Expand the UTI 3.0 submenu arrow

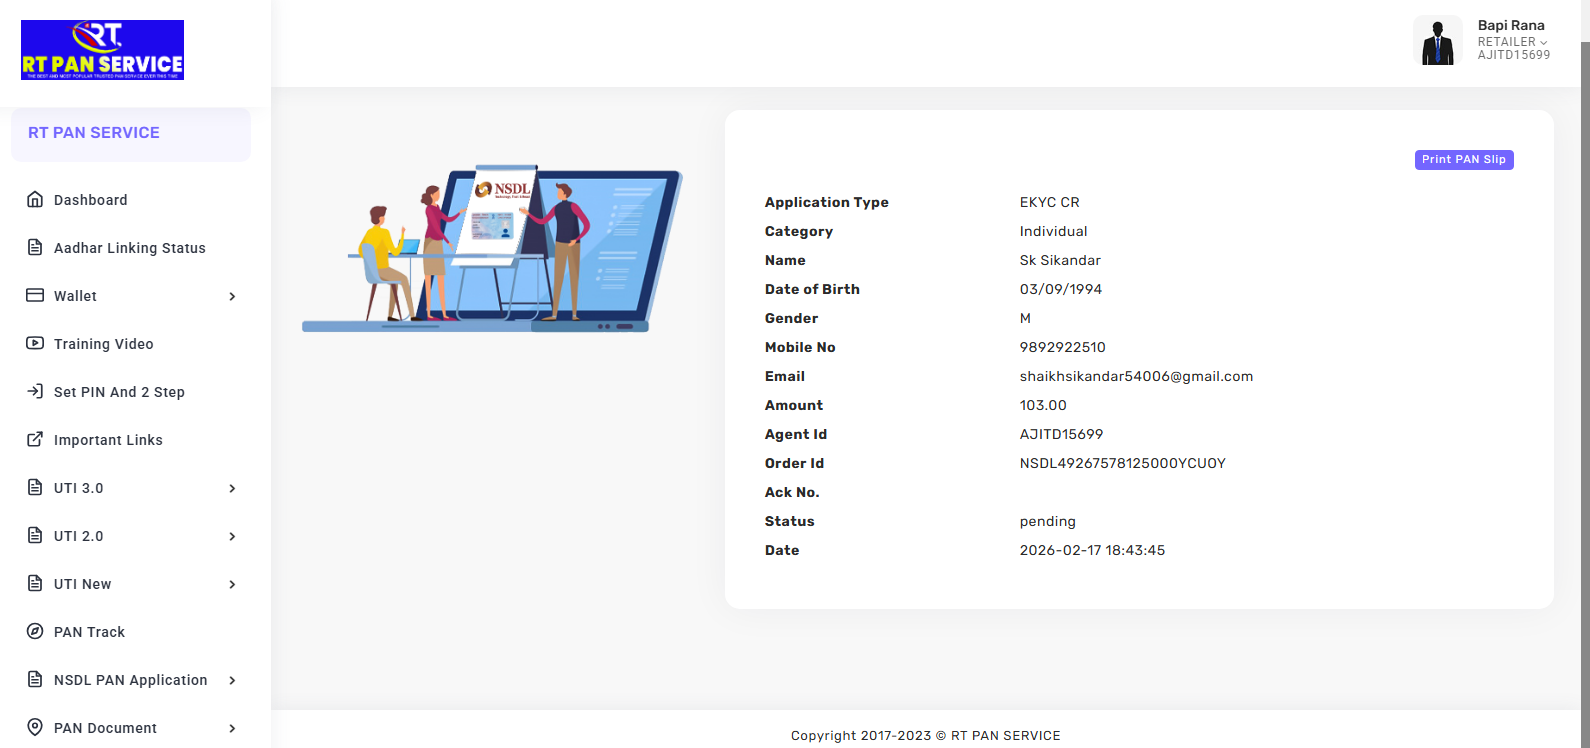[x=232, y=488]
